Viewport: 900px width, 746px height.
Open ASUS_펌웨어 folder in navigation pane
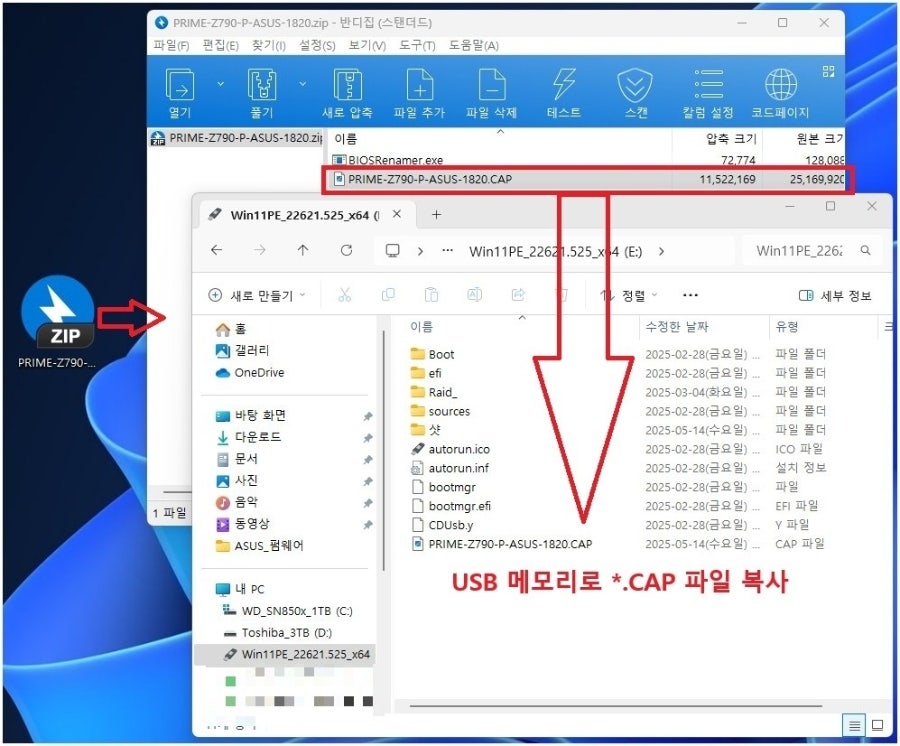[x=259, y=546]
